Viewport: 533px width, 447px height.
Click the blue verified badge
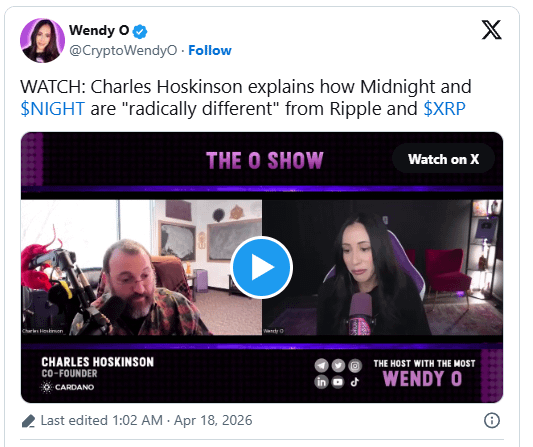[x=140, y=32]
